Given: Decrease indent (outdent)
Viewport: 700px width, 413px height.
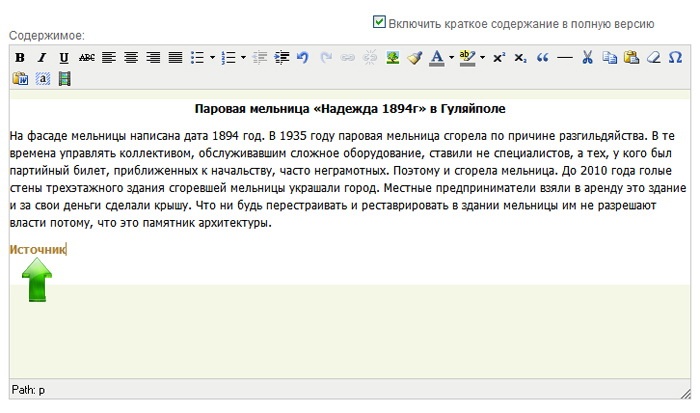Looking at the screenshot, I should pos(260,58).
